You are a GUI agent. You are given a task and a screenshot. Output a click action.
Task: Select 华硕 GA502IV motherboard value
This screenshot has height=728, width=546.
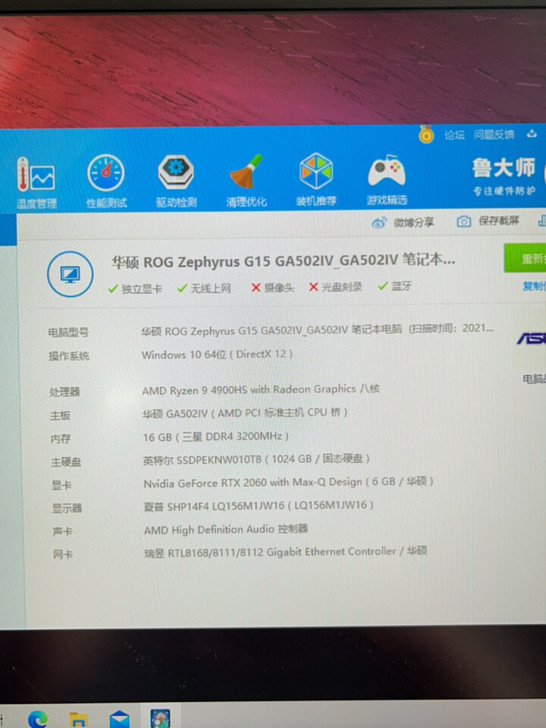tap(245, 413)
